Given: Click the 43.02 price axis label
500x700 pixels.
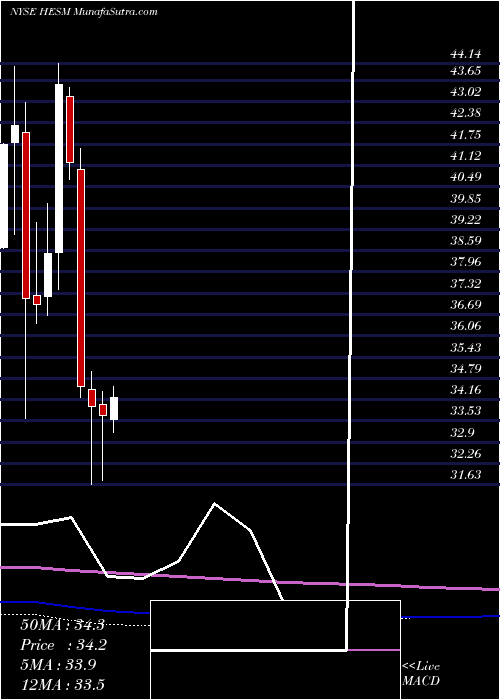Looking at the screenshot, I should (466, 92).
